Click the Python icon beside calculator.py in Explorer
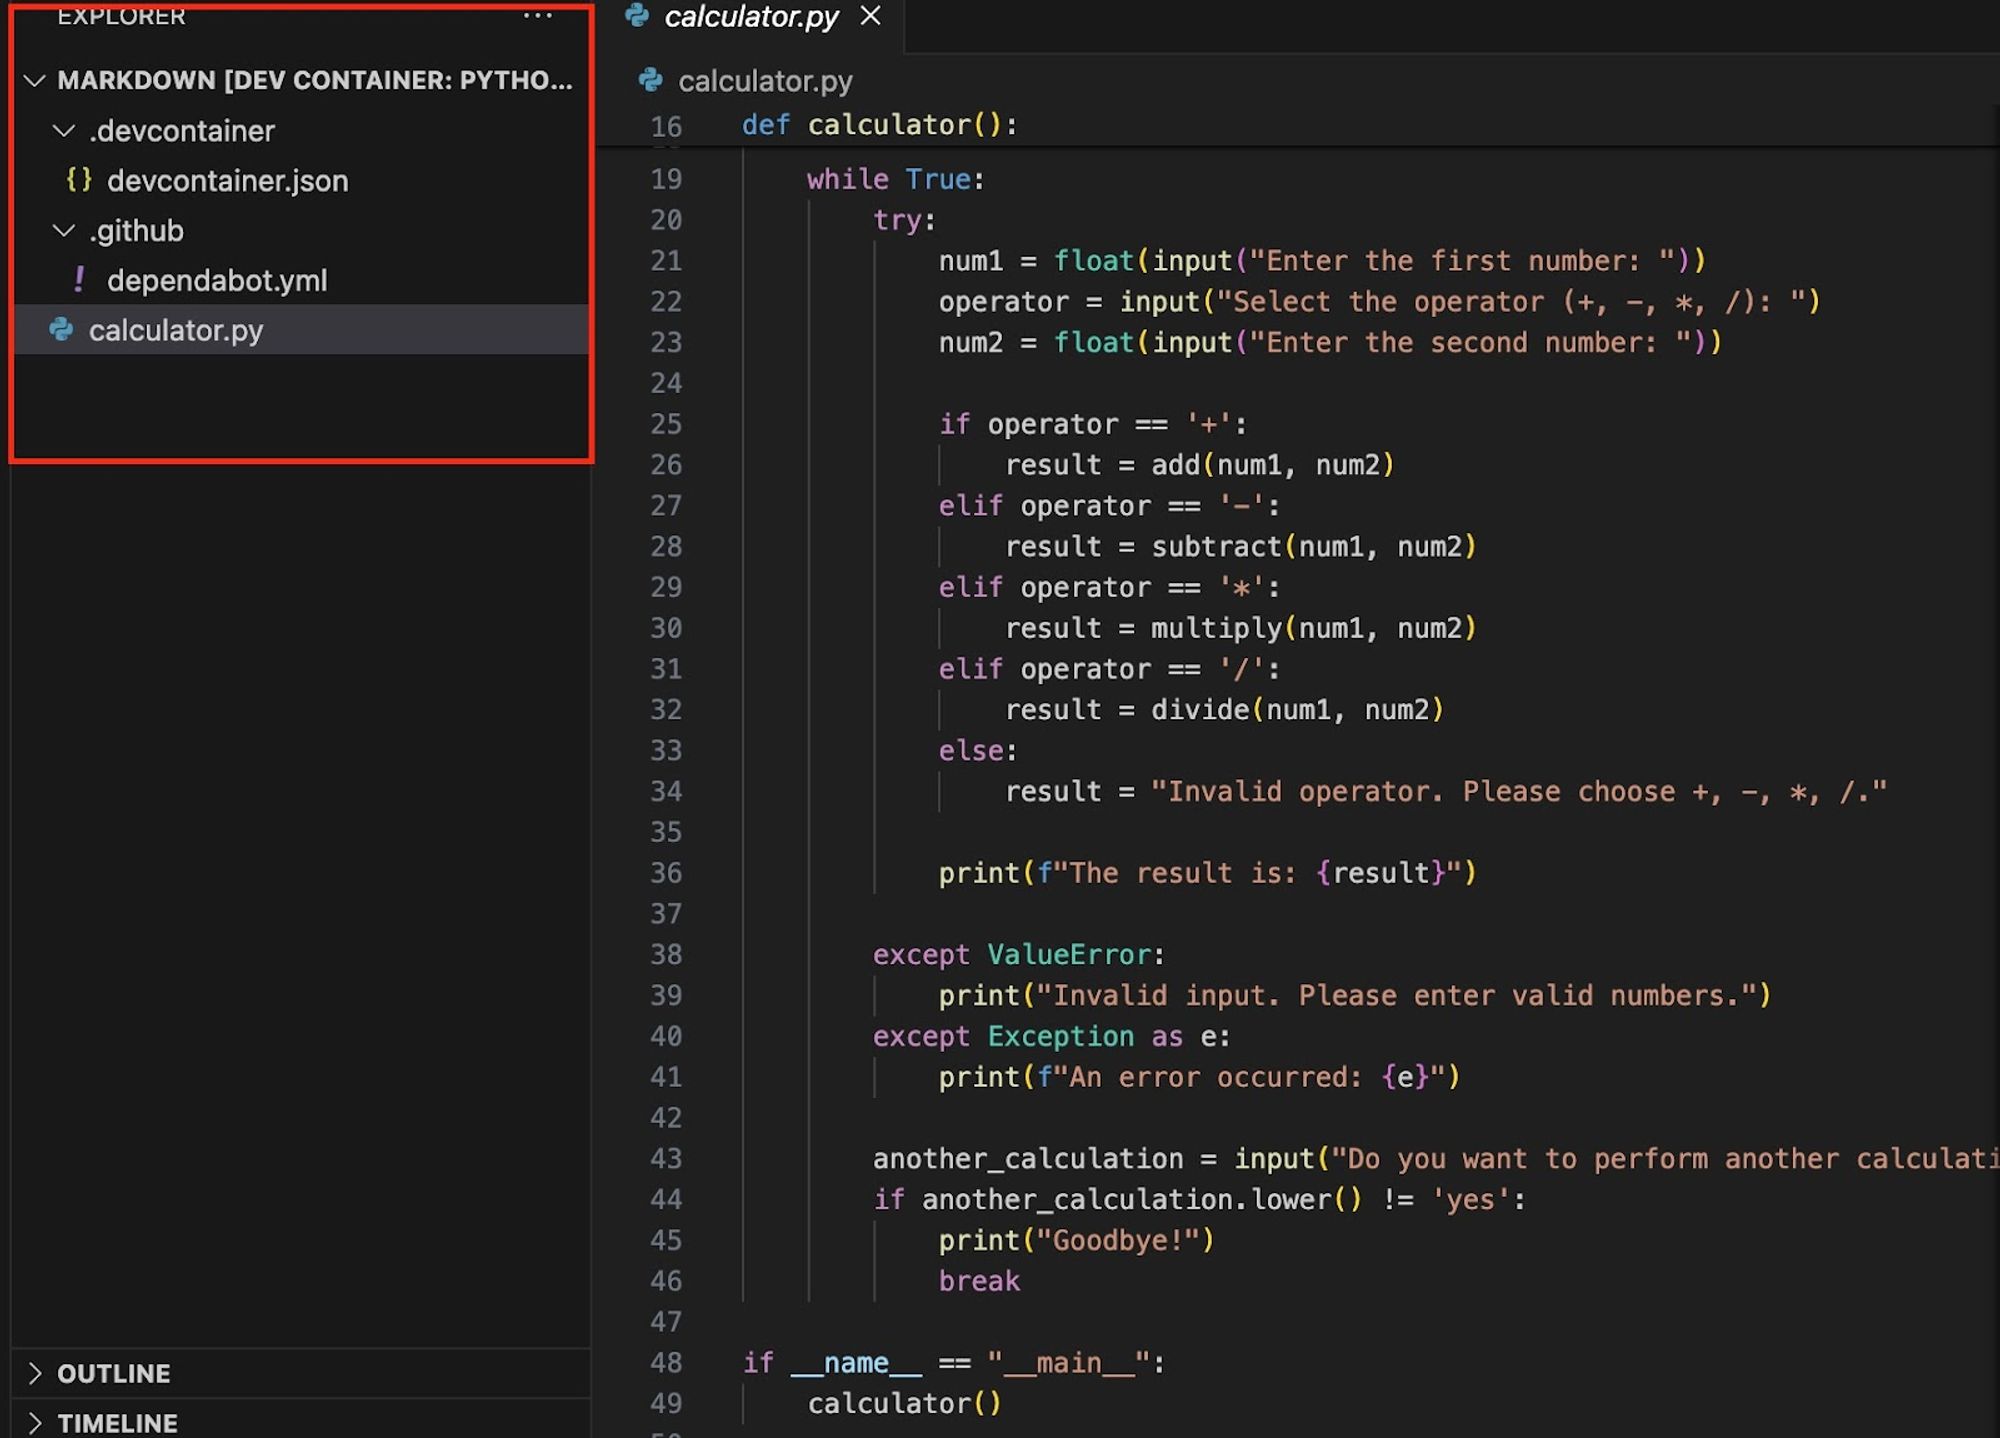Screen dimensions: 2000x1438 pyautogui.click(x=62, y=330)
